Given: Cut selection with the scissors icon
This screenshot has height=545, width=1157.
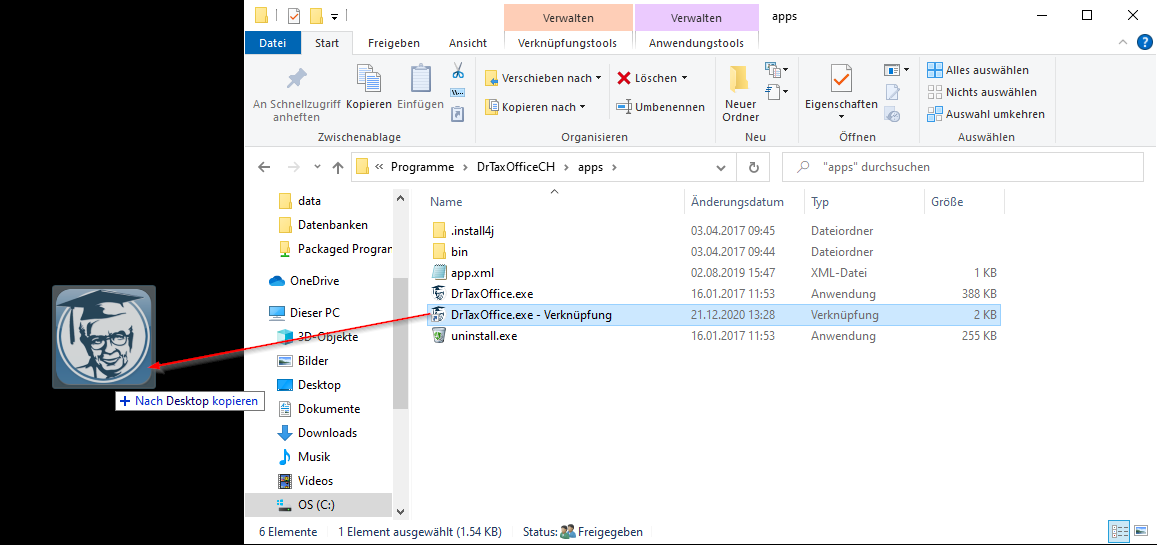Looking at the screenshot, I should [x=457, y=71].
